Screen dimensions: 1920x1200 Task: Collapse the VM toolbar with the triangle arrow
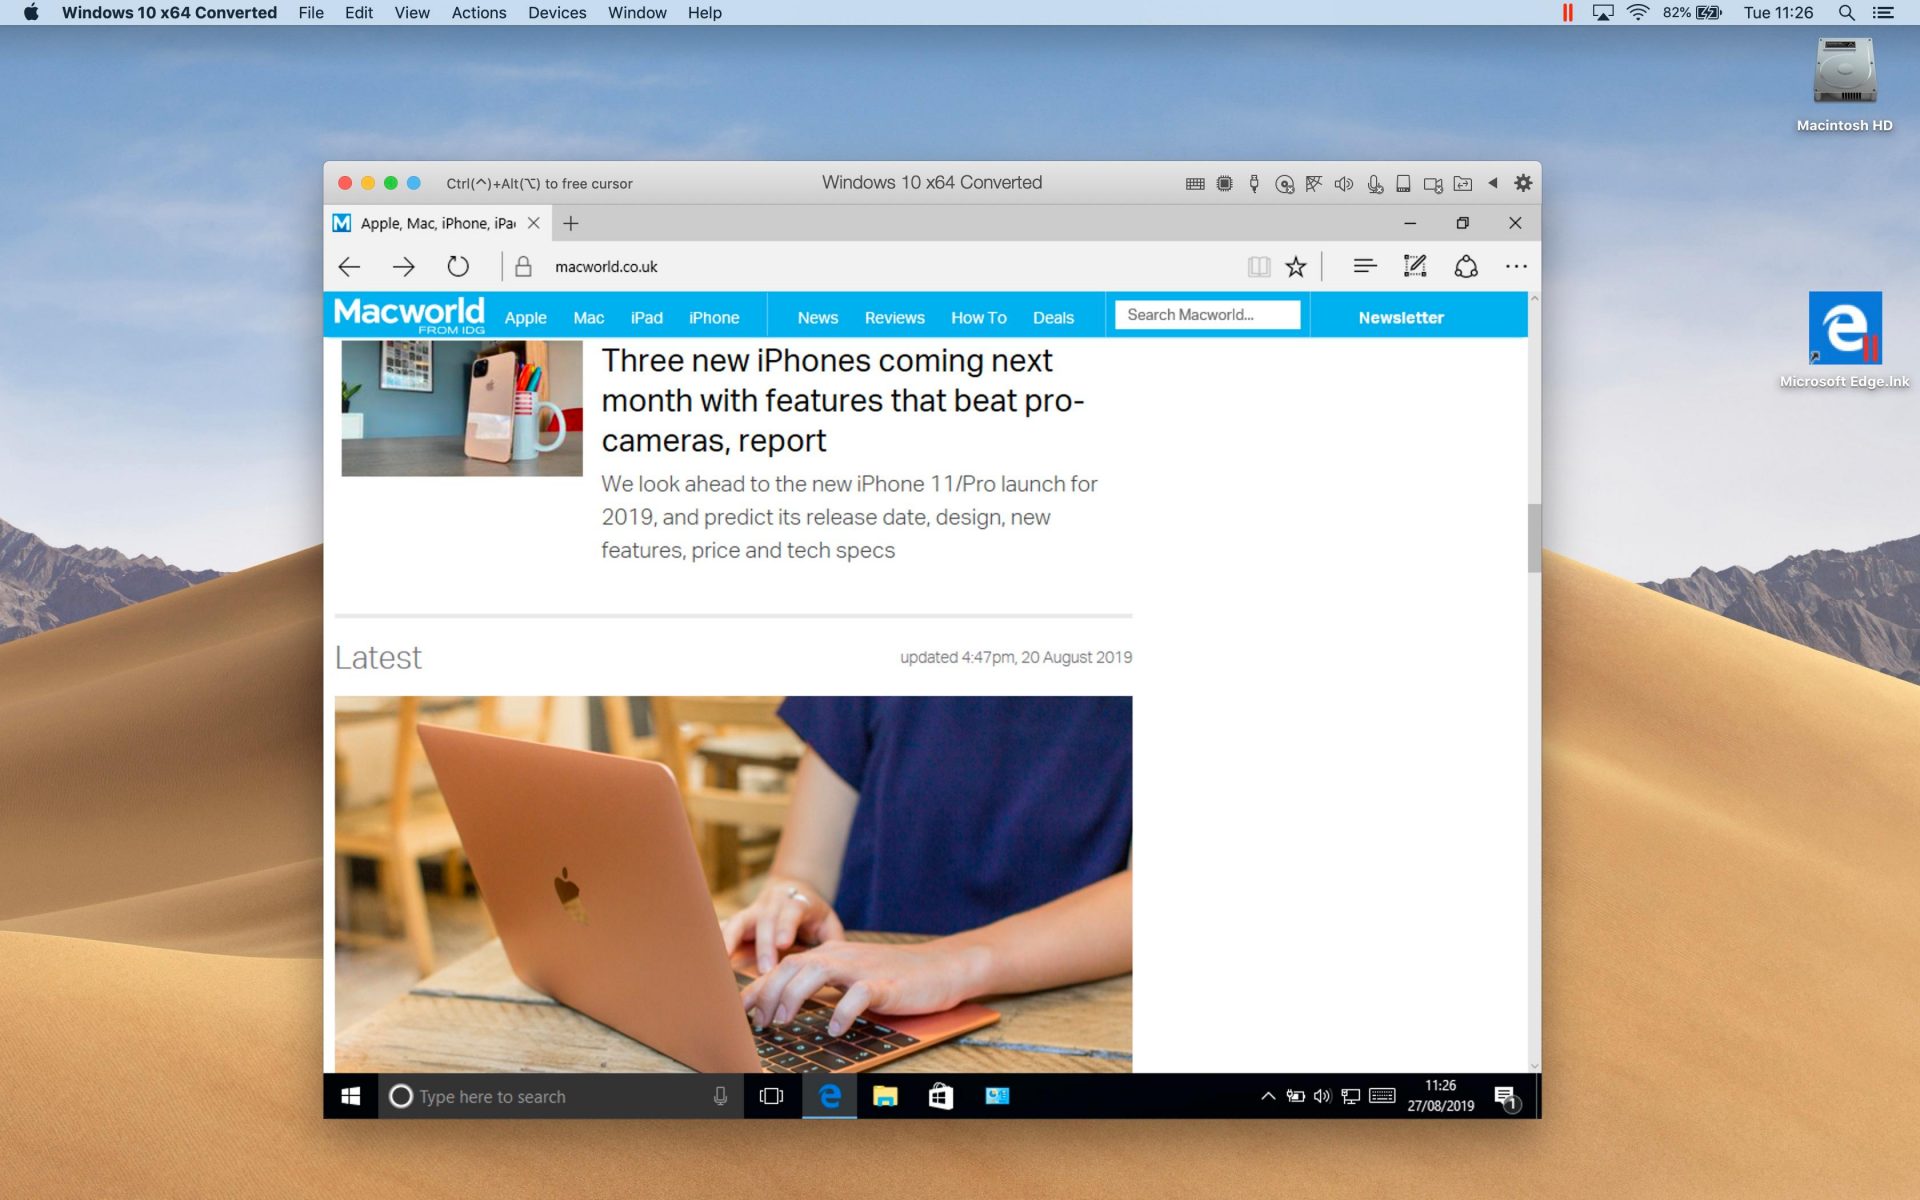[1493, 183]
